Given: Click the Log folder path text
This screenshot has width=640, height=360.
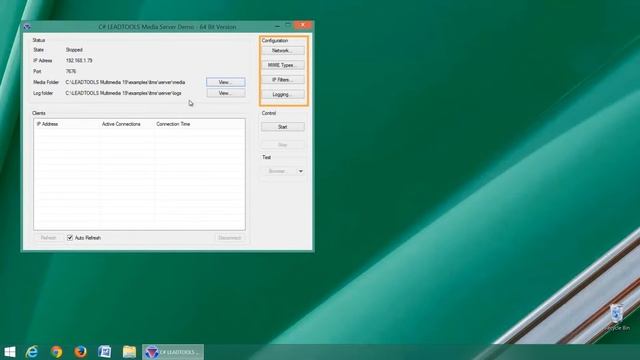Looking at the screenshot, I should coord(124,93).
